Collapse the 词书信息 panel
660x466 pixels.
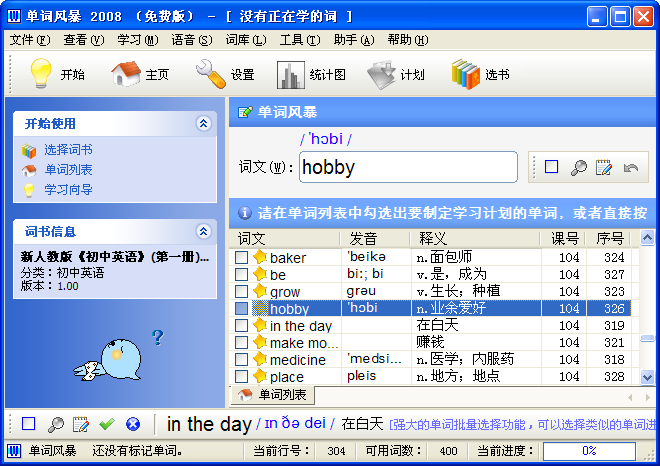(x=203, y=232)
